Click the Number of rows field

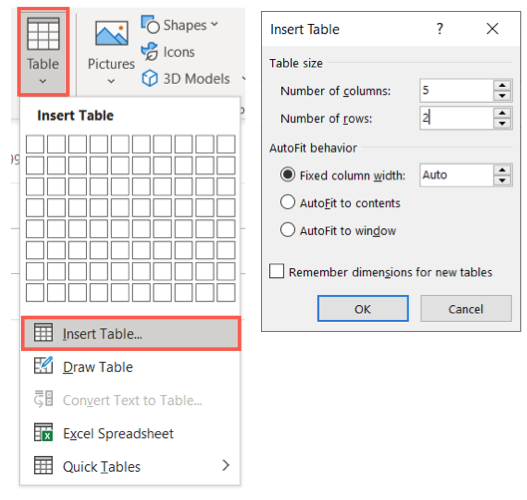456,118
